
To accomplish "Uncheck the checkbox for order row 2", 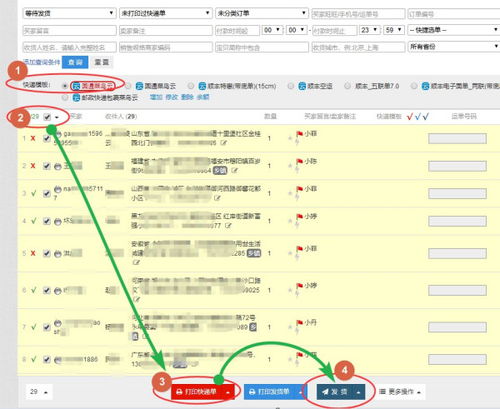I will 47,166.
